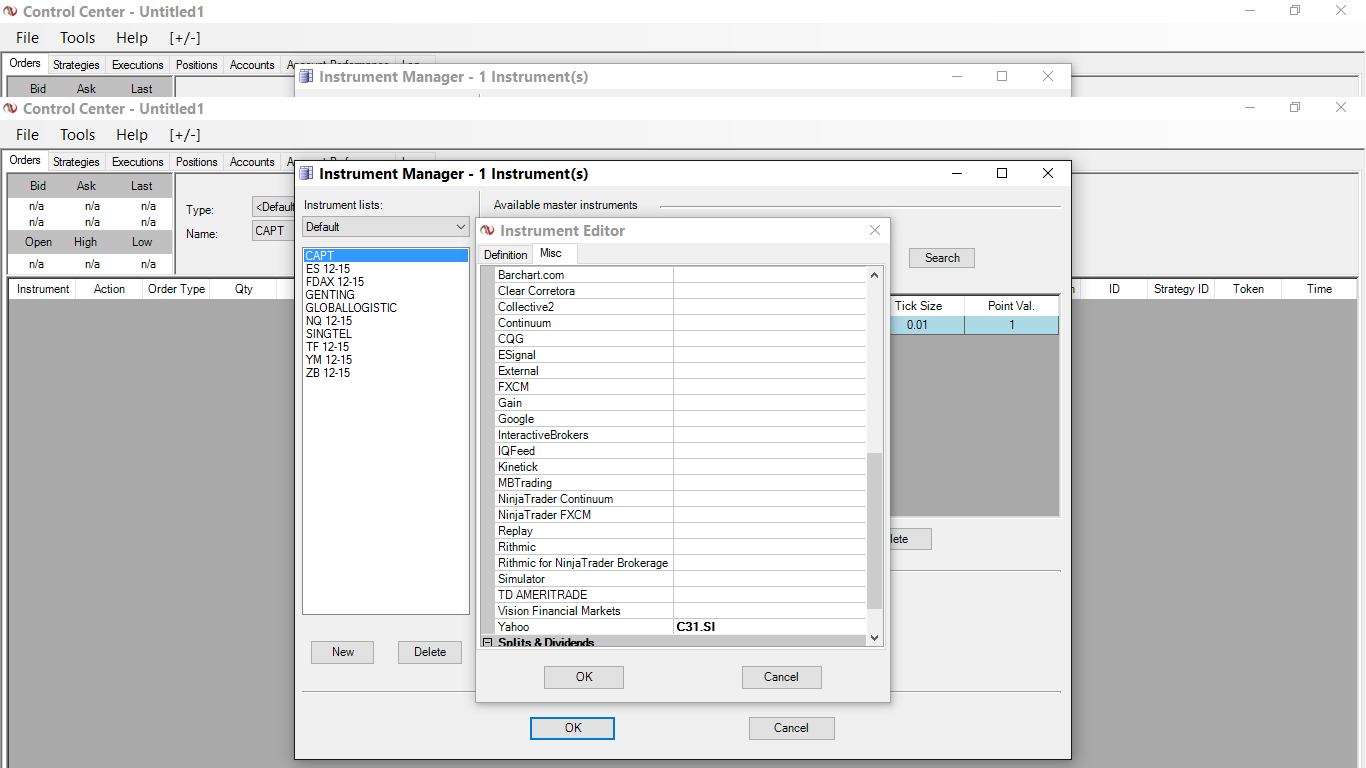Click the MBTrading row label
This screenshot has height=768, width=1366.
point(525,483)
